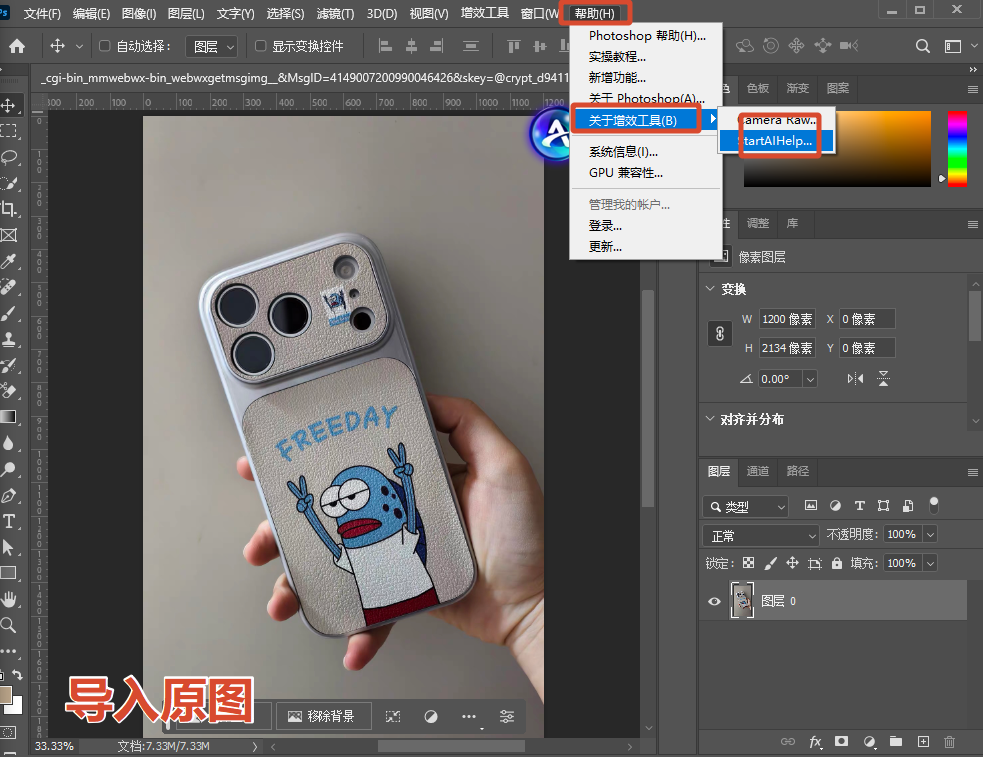The height and width of the screenshot is (757, 983).
Task: Open the 不透明度 opacity dropdown arrow
Action: [x=930, y=535]
